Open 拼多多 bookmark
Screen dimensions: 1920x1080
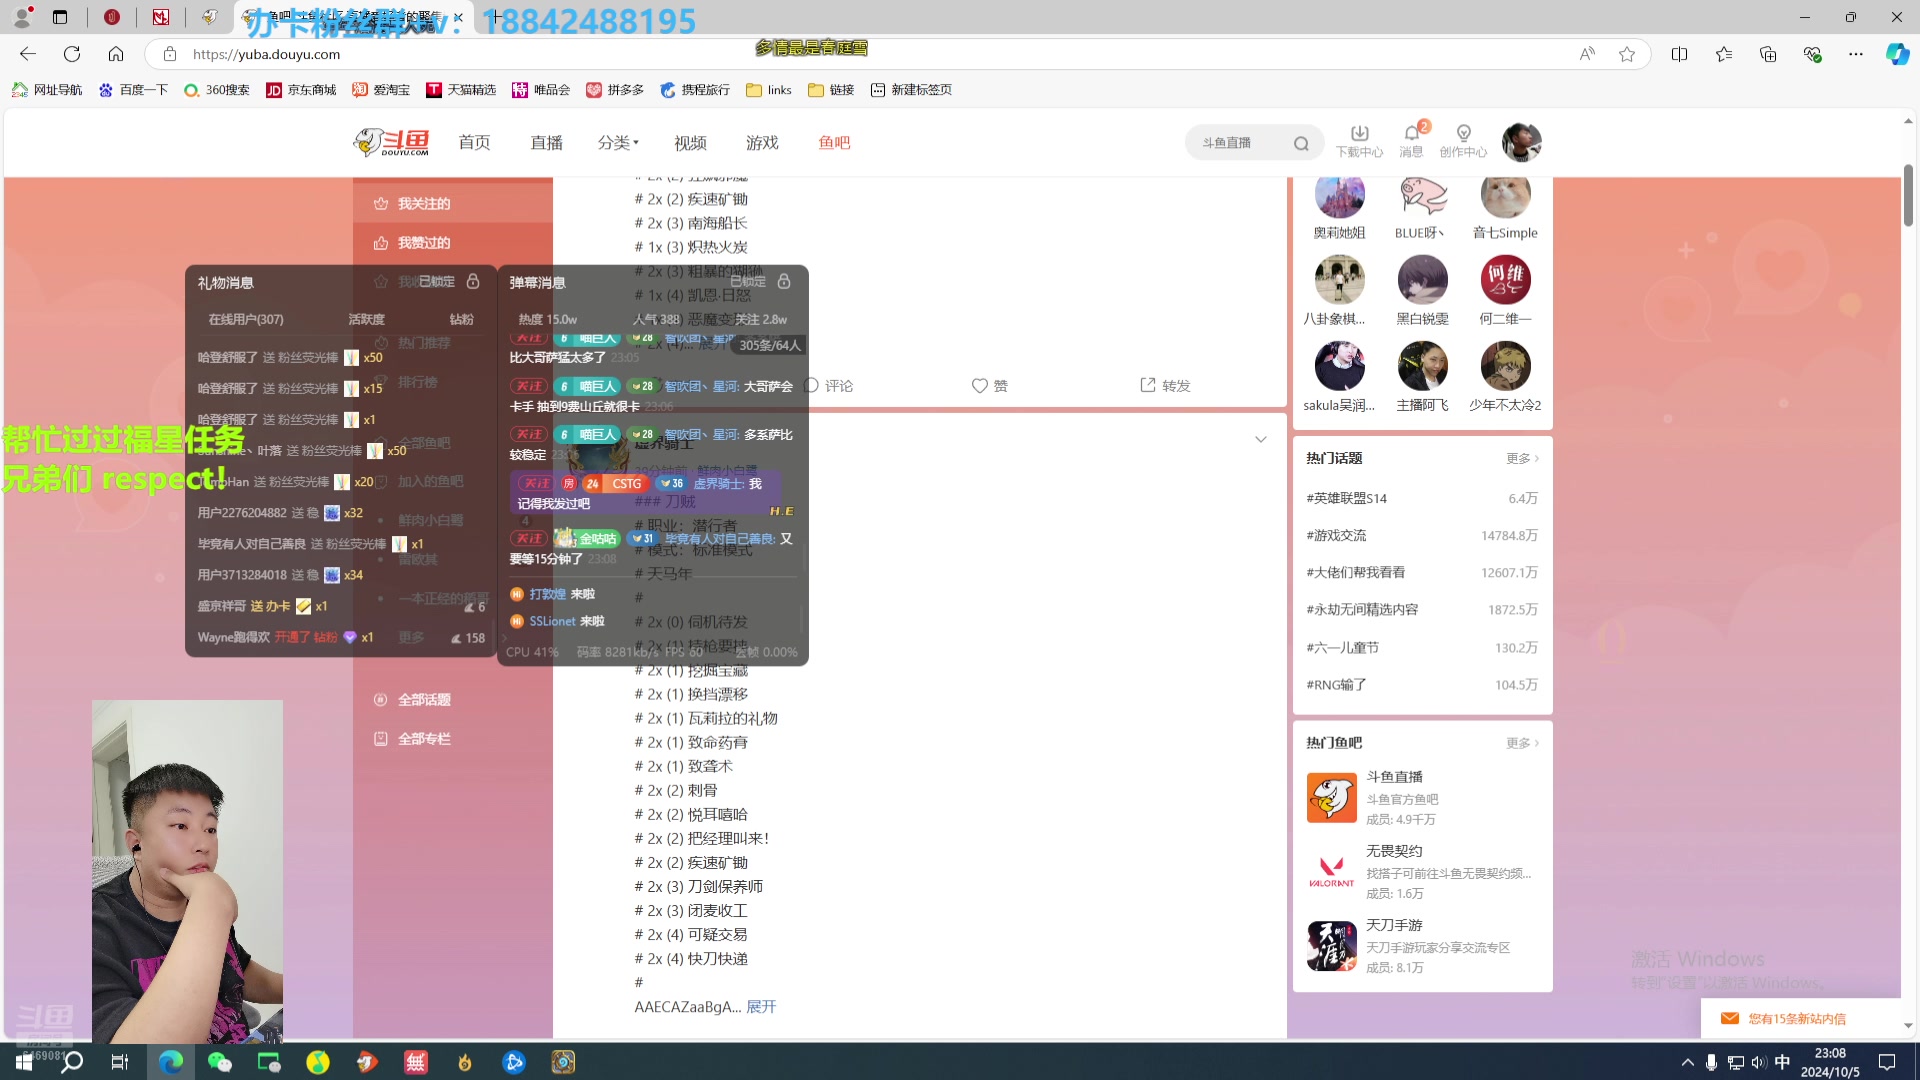(x=615, y=90)
